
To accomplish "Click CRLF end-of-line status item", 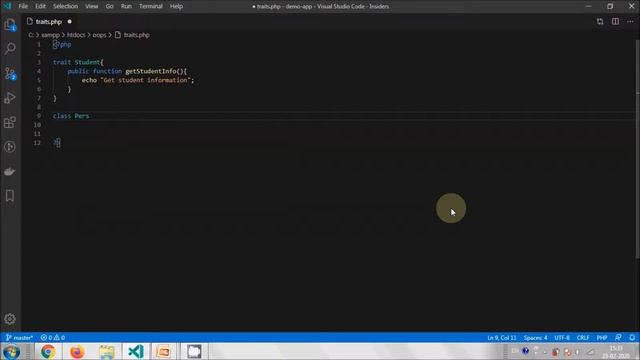I will coord(583,338).
